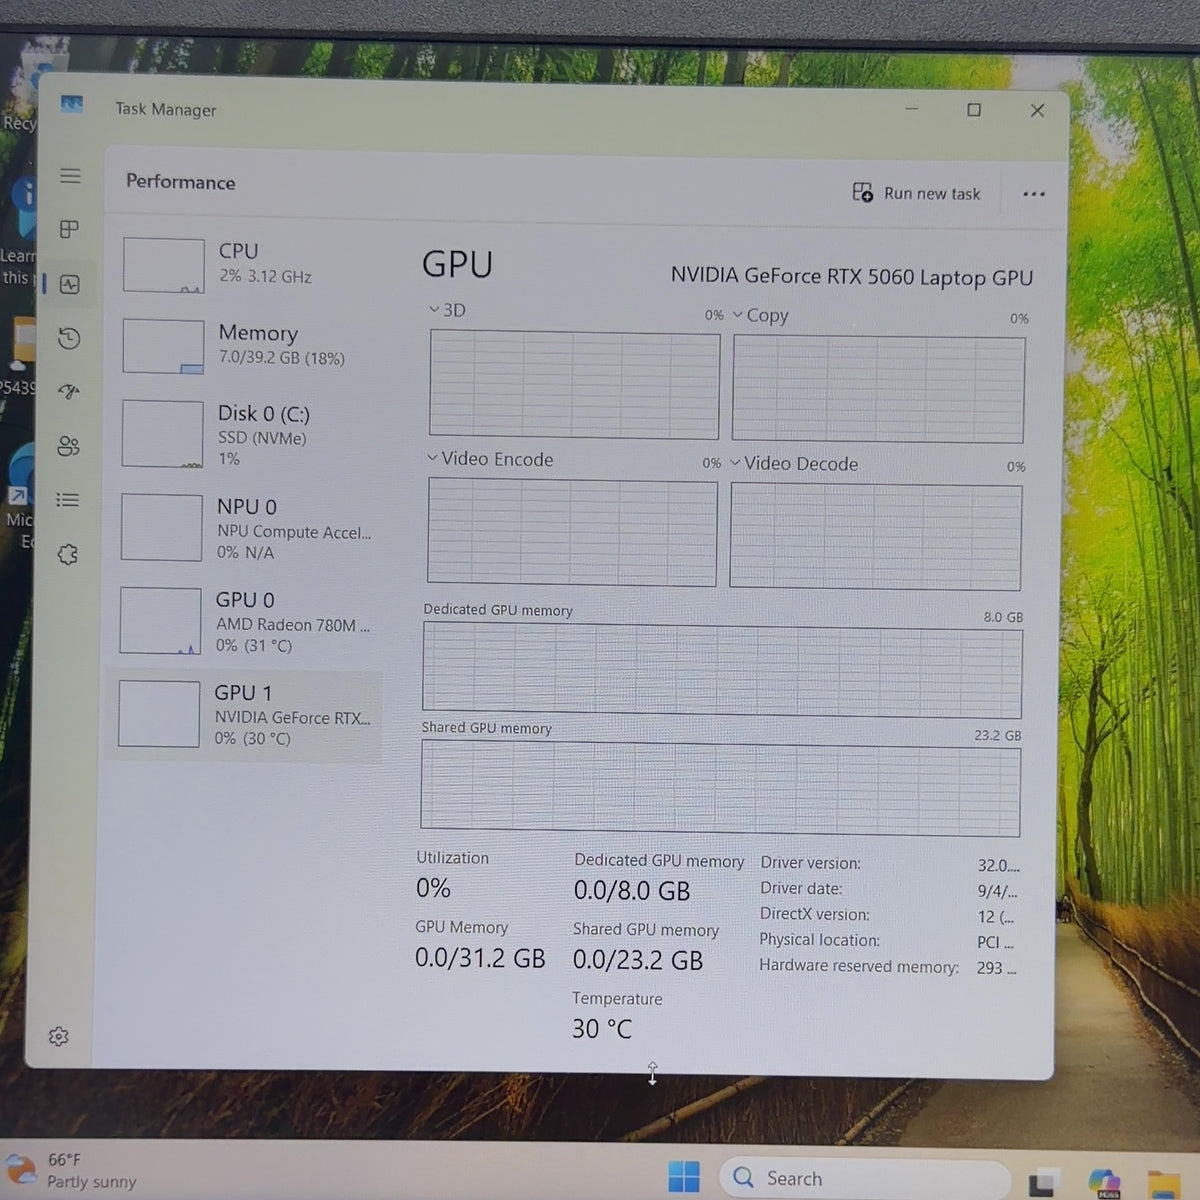Image resolution: width=1200 pixels, height=1200 pixels.
Task: Open the Details page icon
Action: click(67, 499)
